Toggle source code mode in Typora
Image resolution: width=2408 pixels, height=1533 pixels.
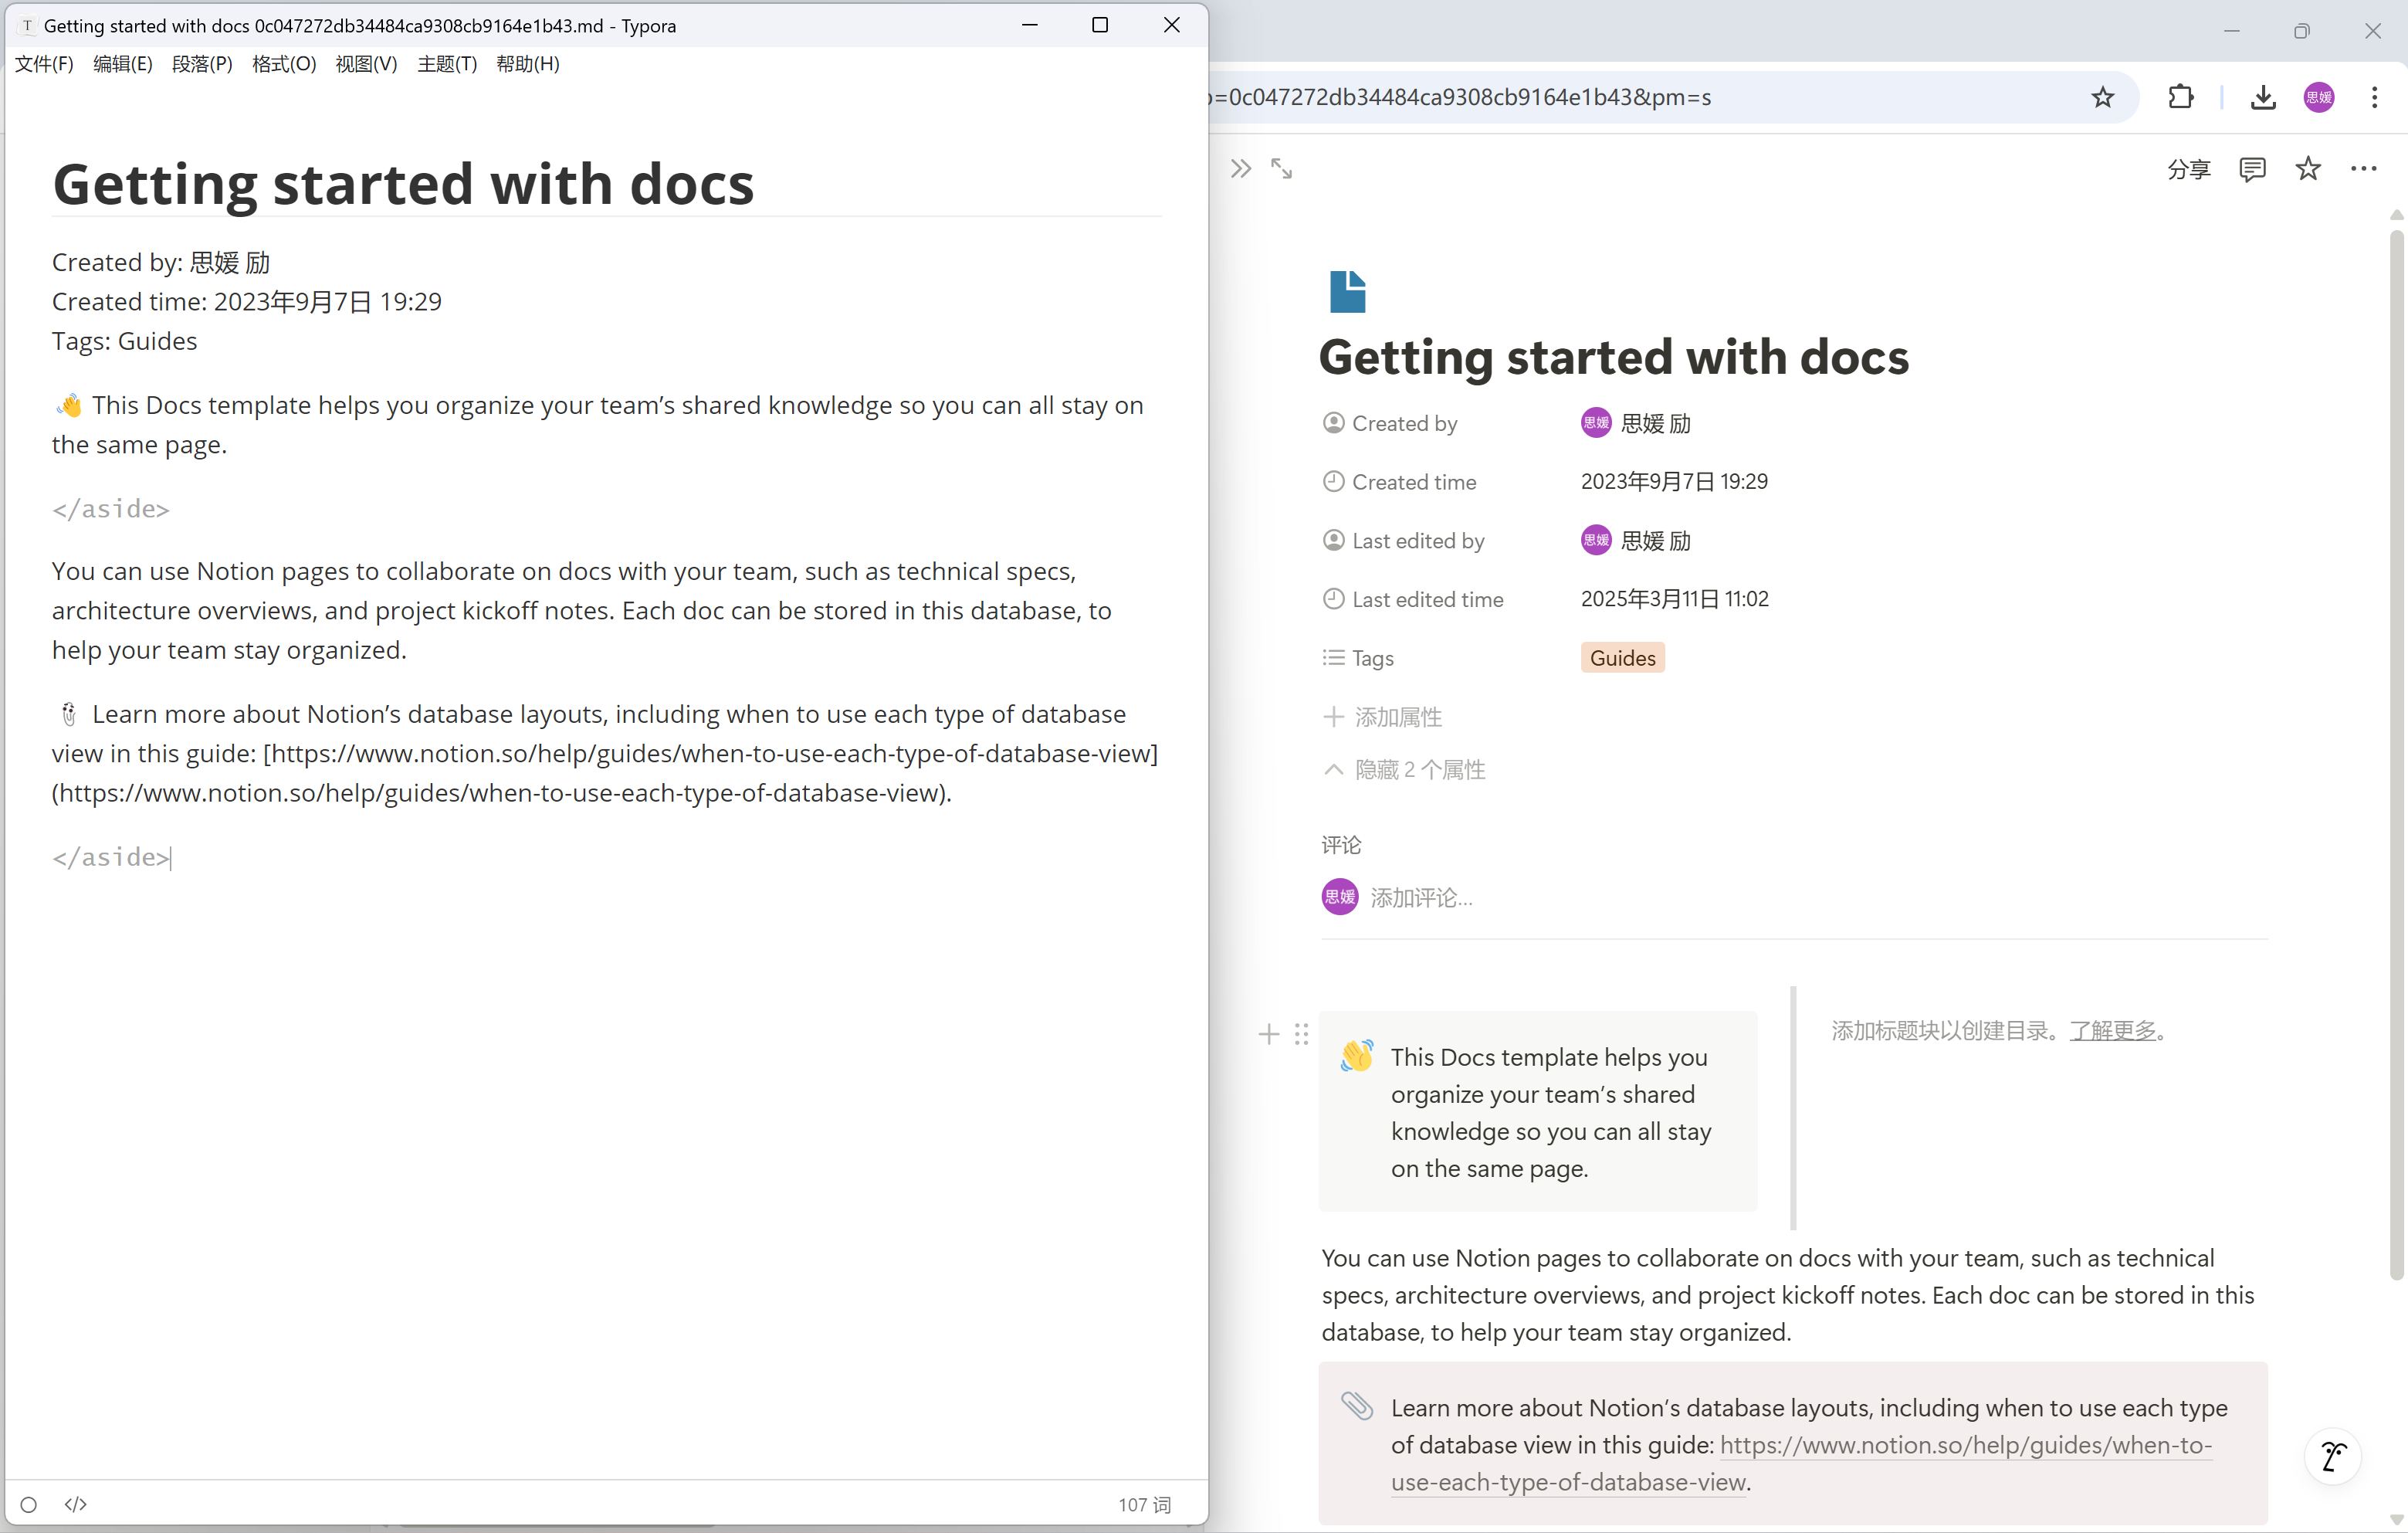point(76,1504)
